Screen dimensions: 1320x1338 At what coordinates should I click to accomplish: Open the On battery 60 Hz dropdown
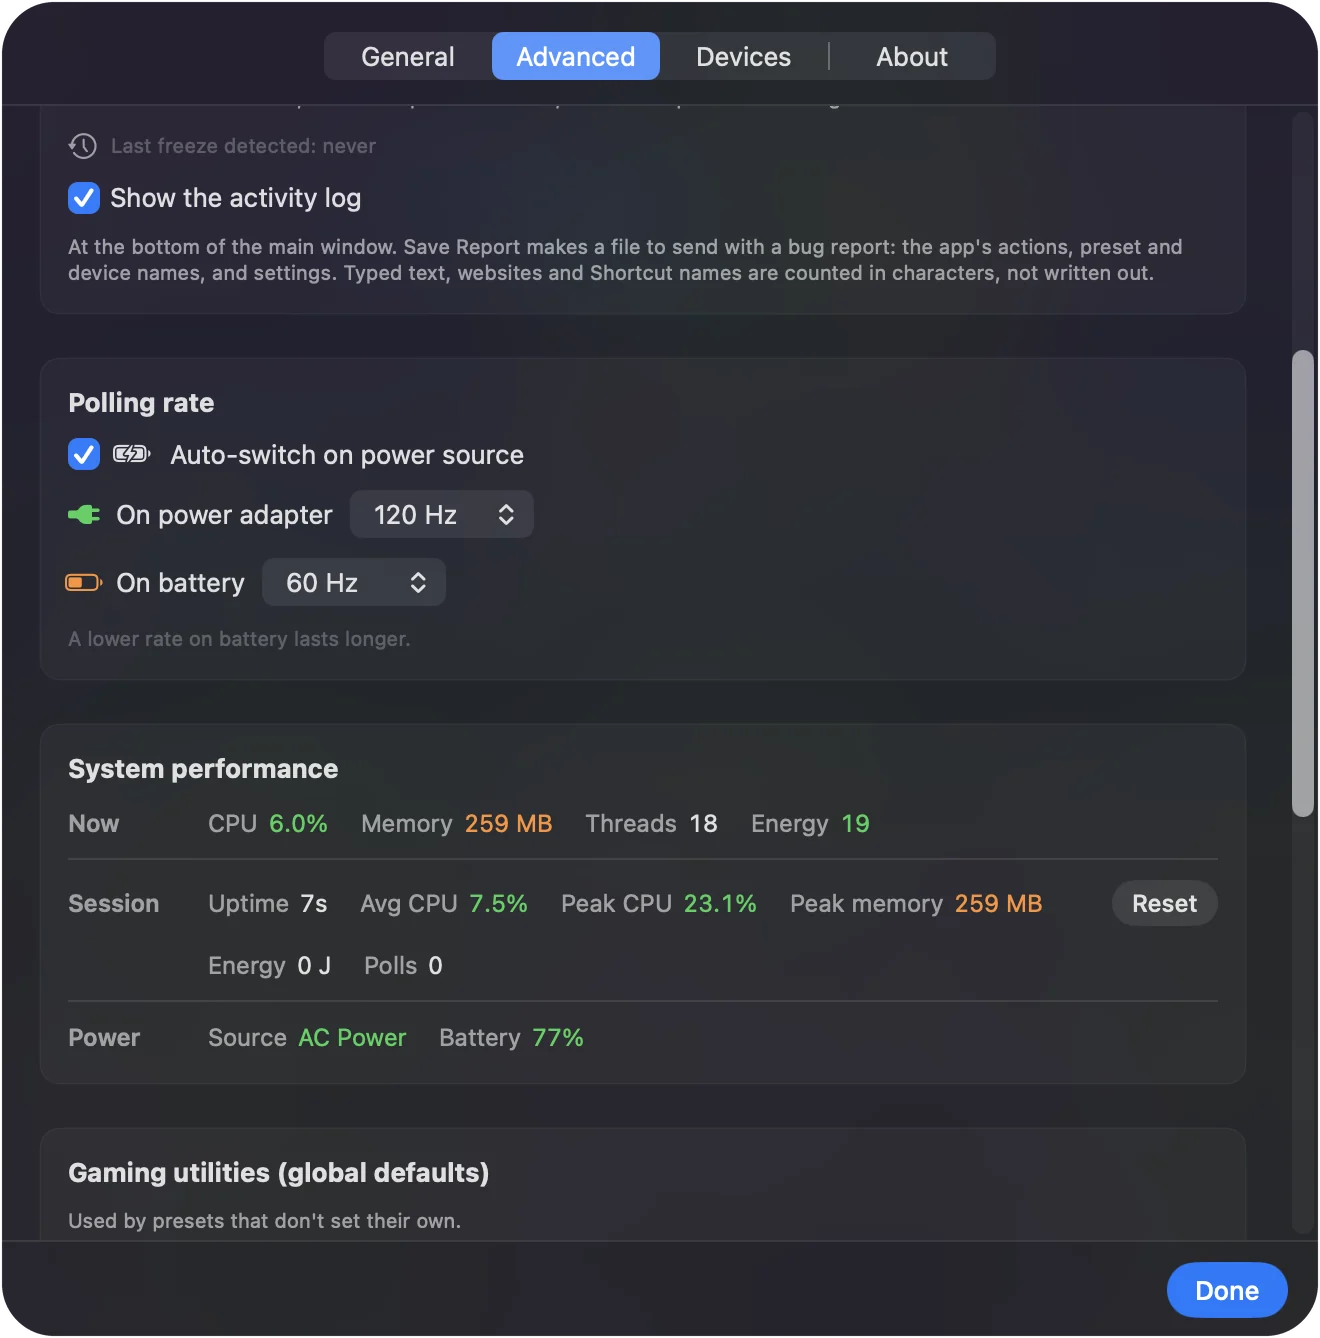pos(354,583)
